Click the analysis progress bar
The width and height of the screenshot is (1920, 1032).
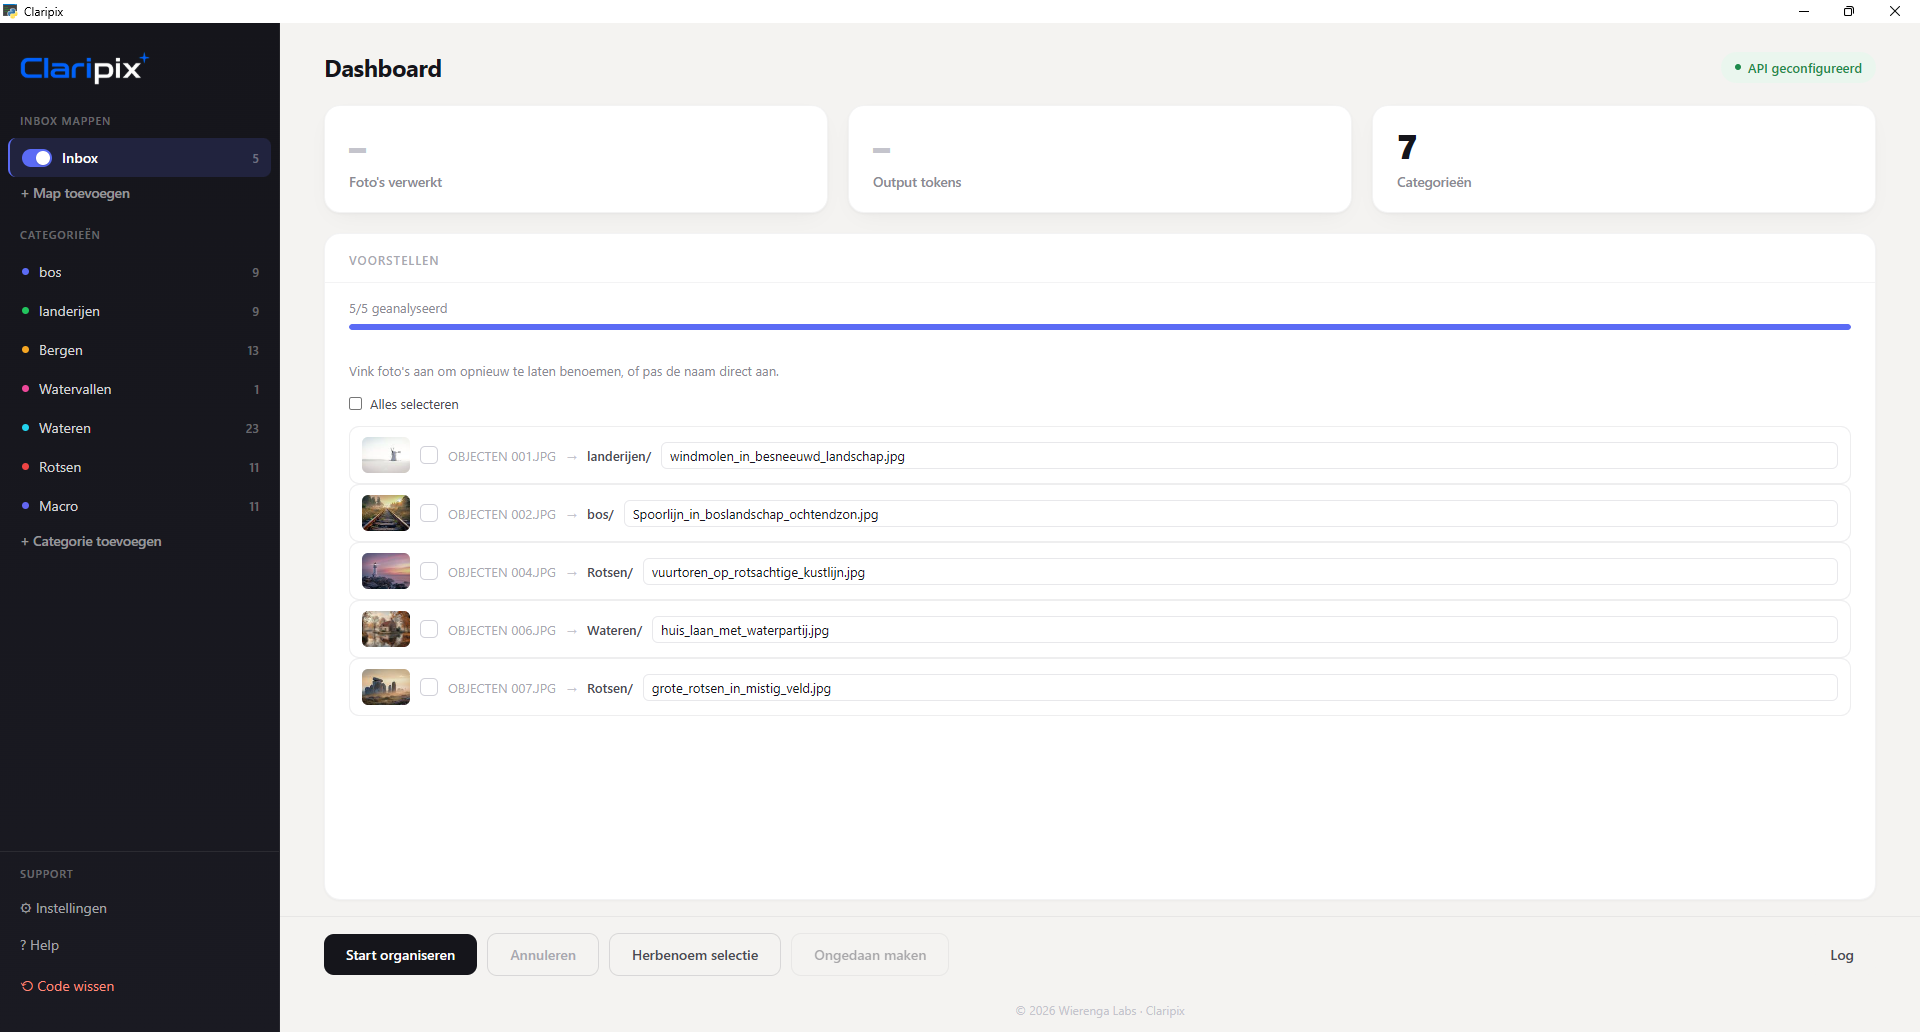click(1100, 327)
